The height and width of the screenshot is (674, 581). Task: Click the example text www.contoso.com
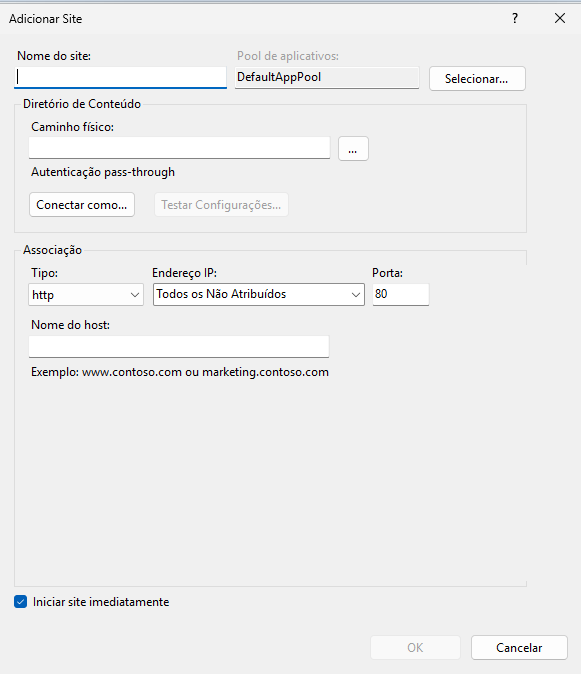click(131, 372)
